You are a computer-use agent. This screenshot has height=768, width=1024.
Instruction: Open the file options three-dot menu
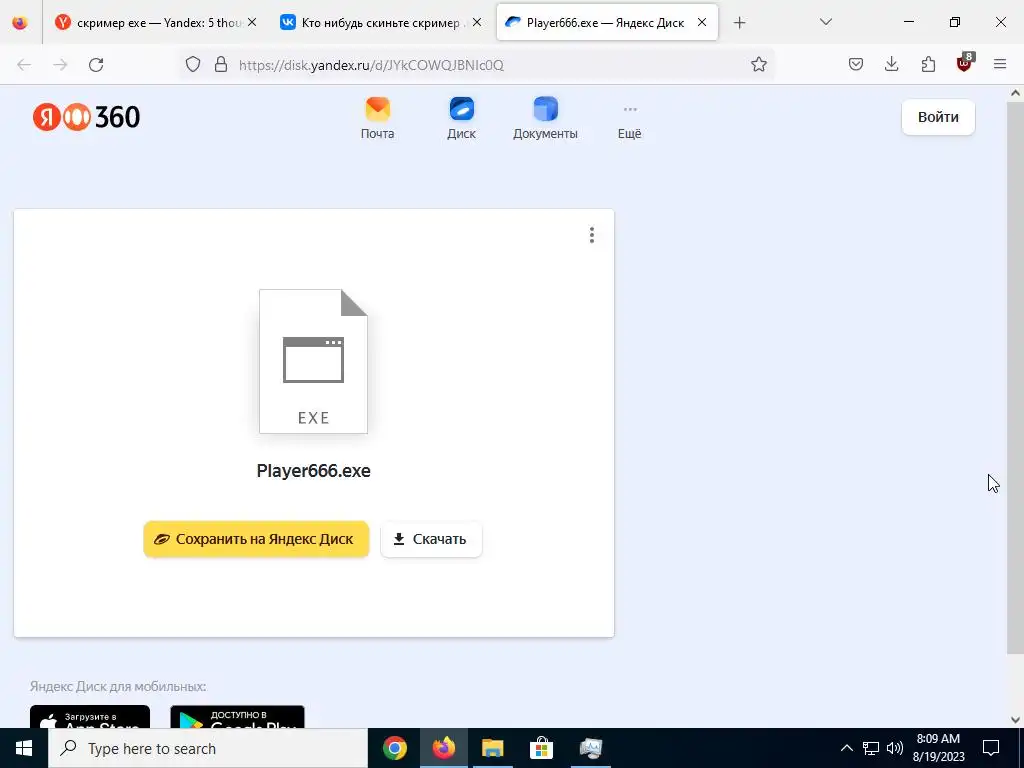592,235
